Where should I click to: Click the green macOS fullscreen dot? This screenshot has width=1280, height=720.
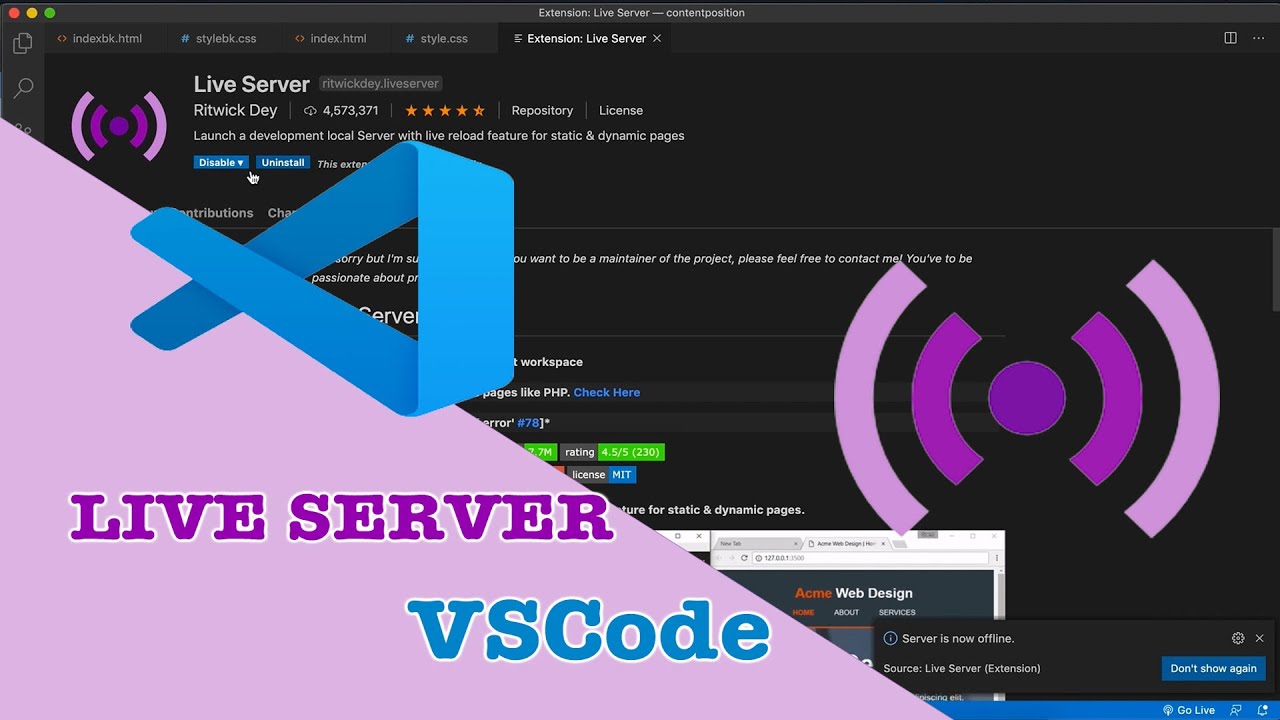pyautogui.click(x=50, y=13)
